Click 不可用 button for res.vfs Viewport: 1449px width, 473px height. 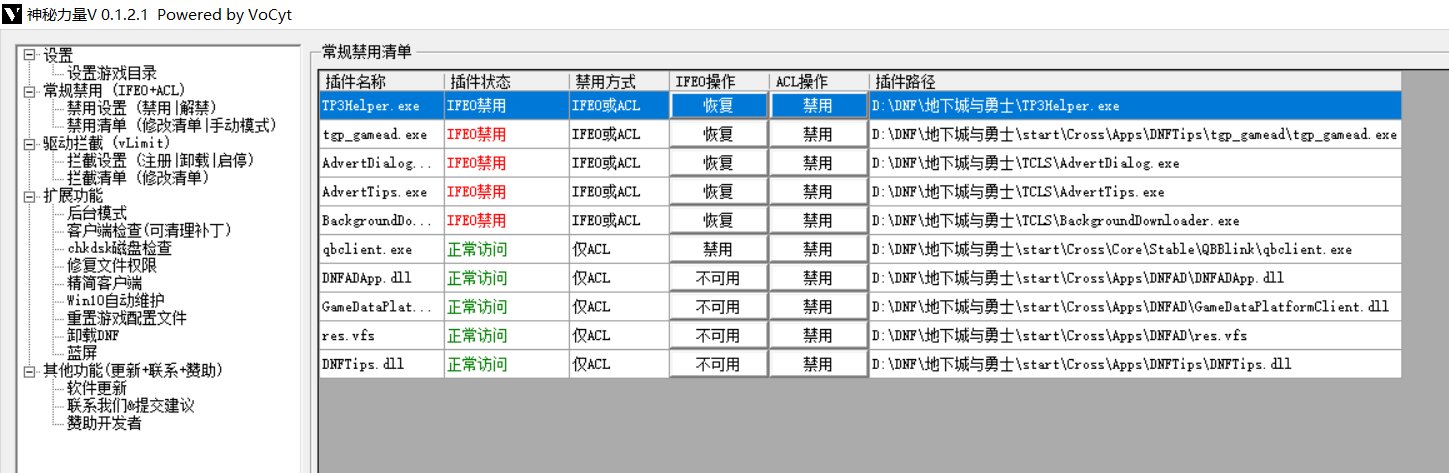click(x=719, y=335)
